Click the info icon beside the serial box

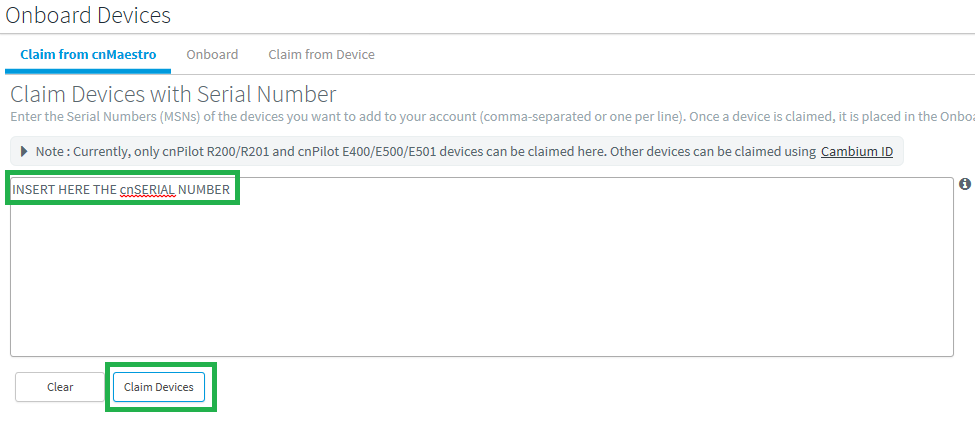point(965,184)
